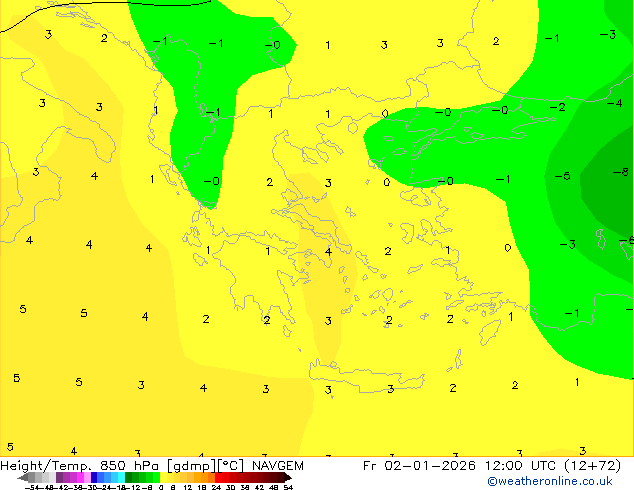Click the '-4' temperature value on the map
This screenshot has height=490, width=634.
click(615, 103)
